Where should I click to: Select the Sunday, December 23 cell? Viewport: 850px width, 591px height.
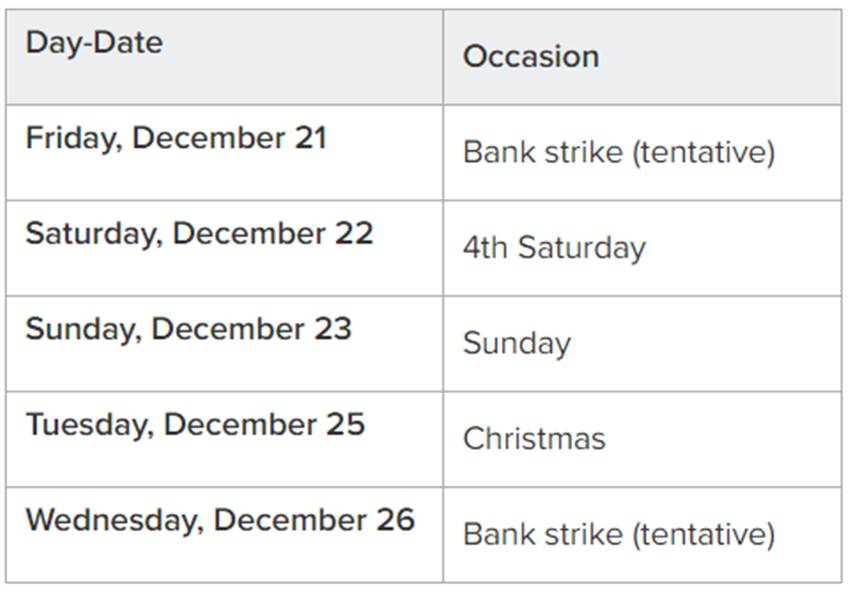(x=188, y=329)
